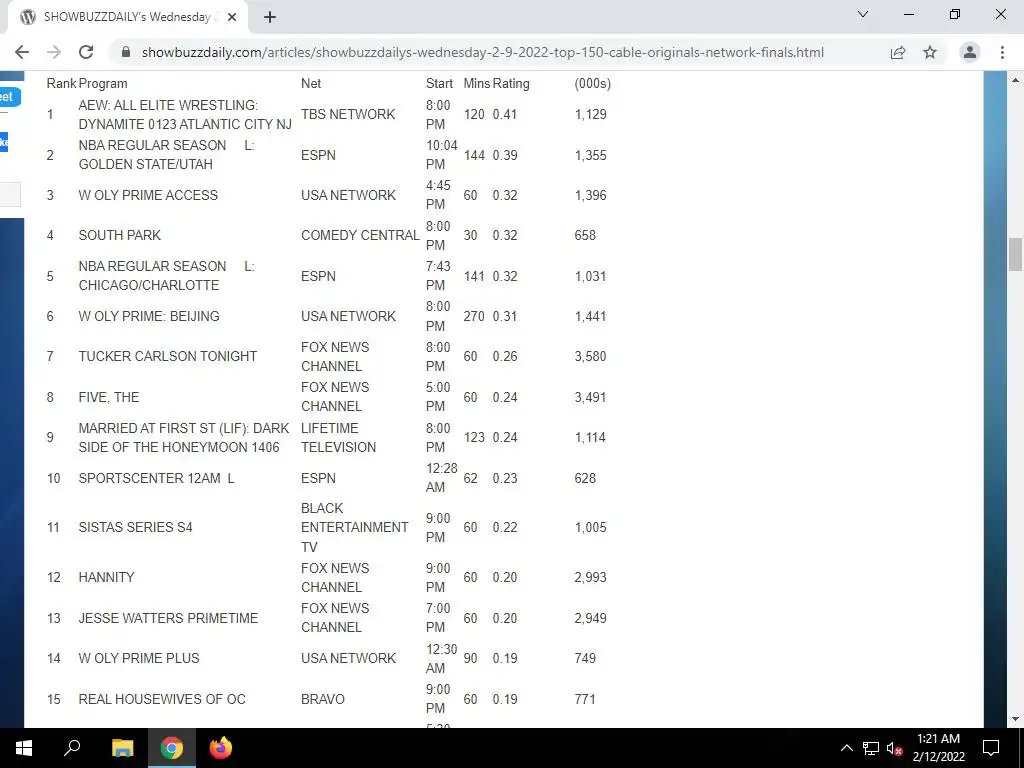This screenshot has height=768, width=1024.
Task: Close the SHOWBUZZDAILY tab
Action: 232,17
